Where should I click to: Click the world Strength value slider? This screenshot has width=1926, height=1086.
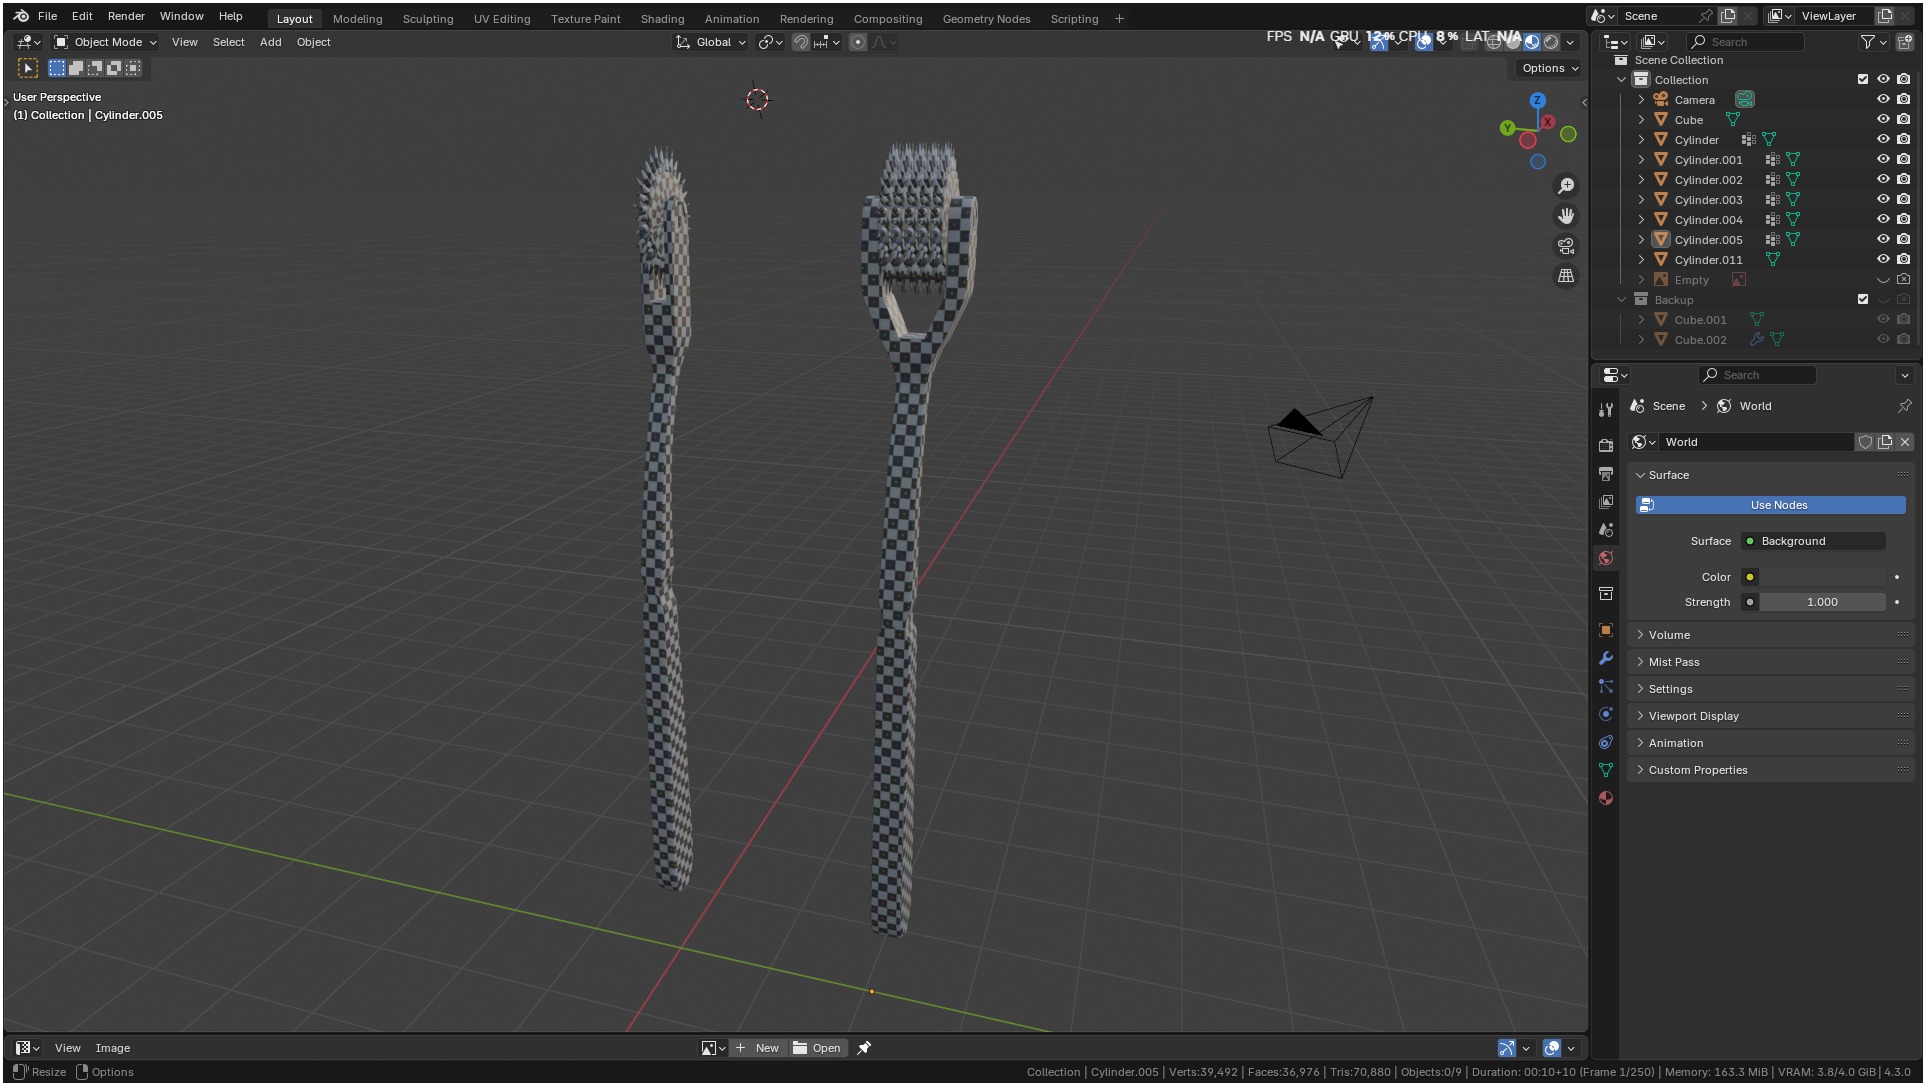point(1821,602)
